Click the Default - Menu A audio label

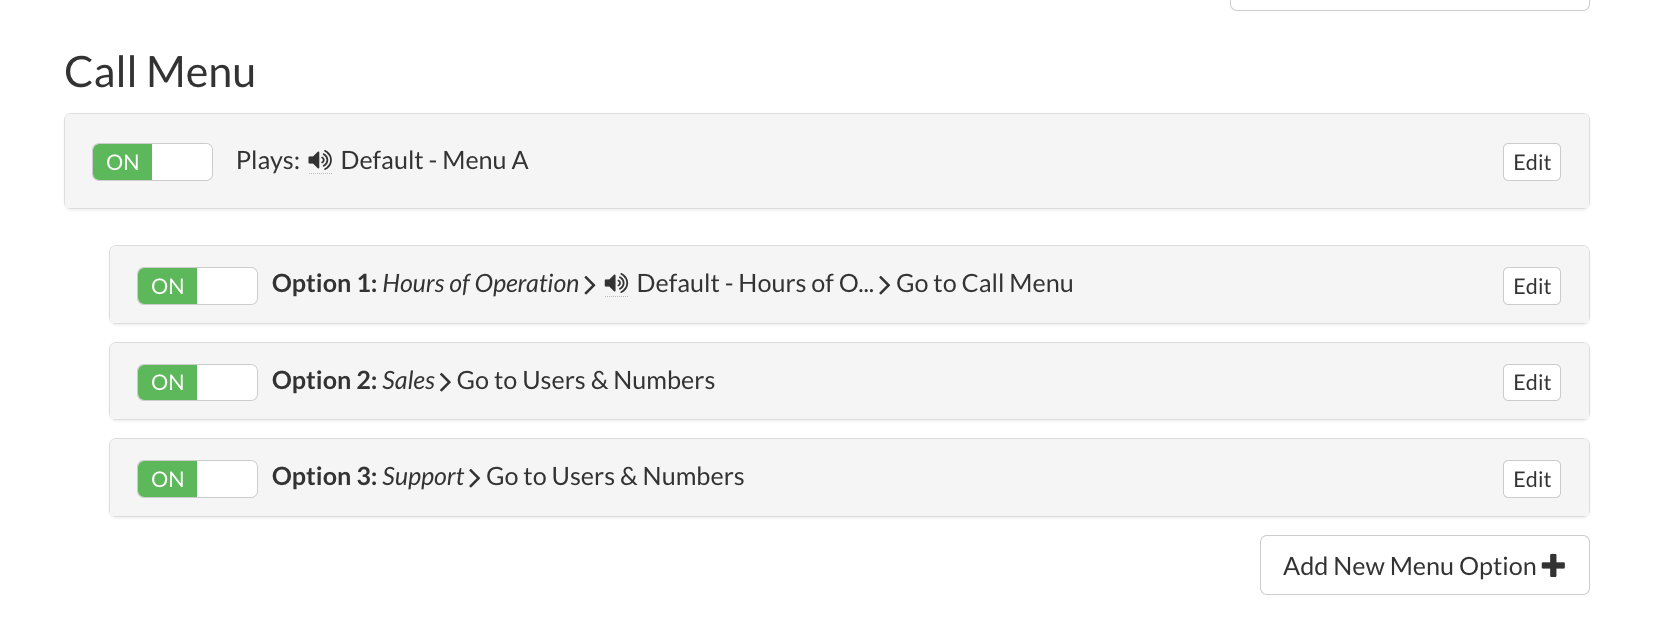(x=434, y=161)
